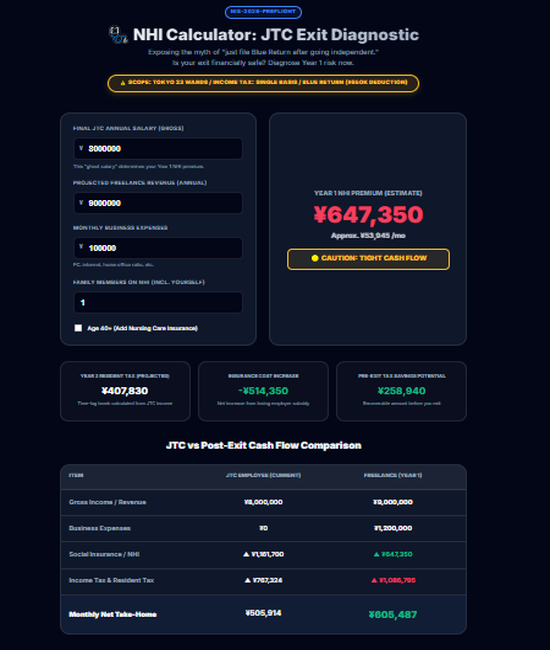Click the yen symbol in Projected Freelance Revenue field

pyautogui.click(x=81, y=203)
